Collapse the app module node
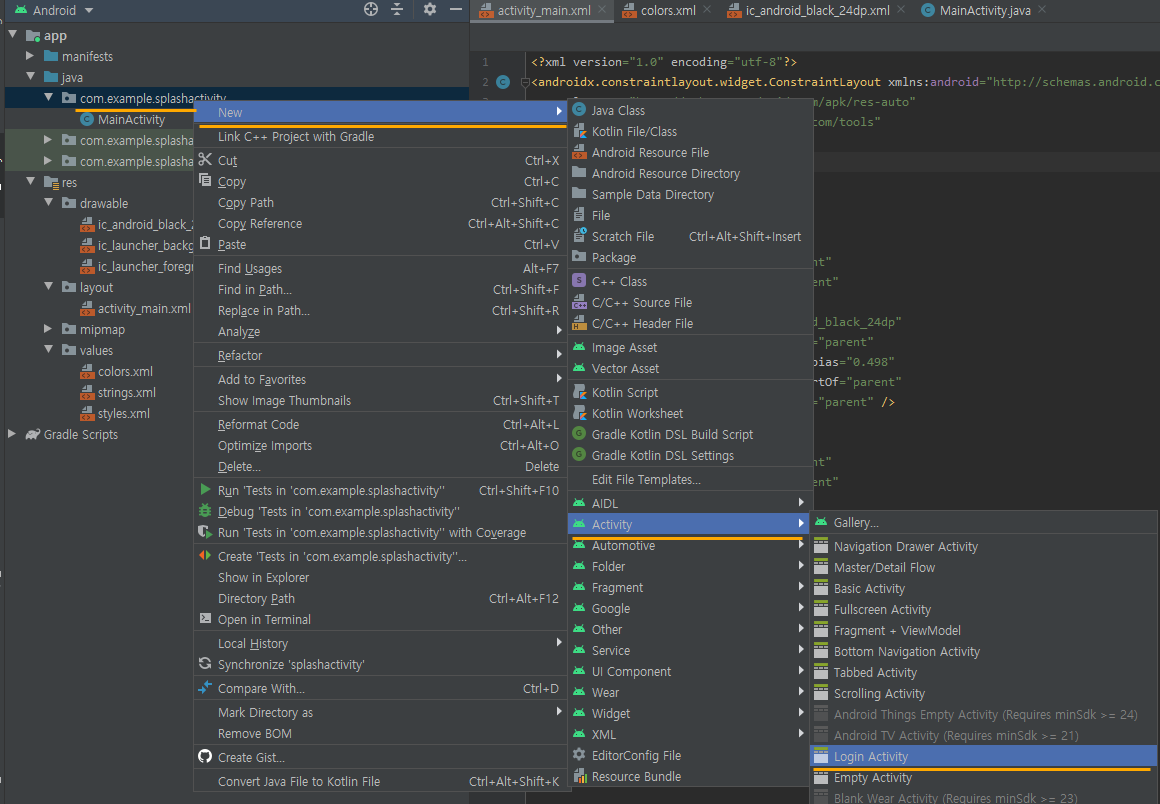 tap(13, 35)
